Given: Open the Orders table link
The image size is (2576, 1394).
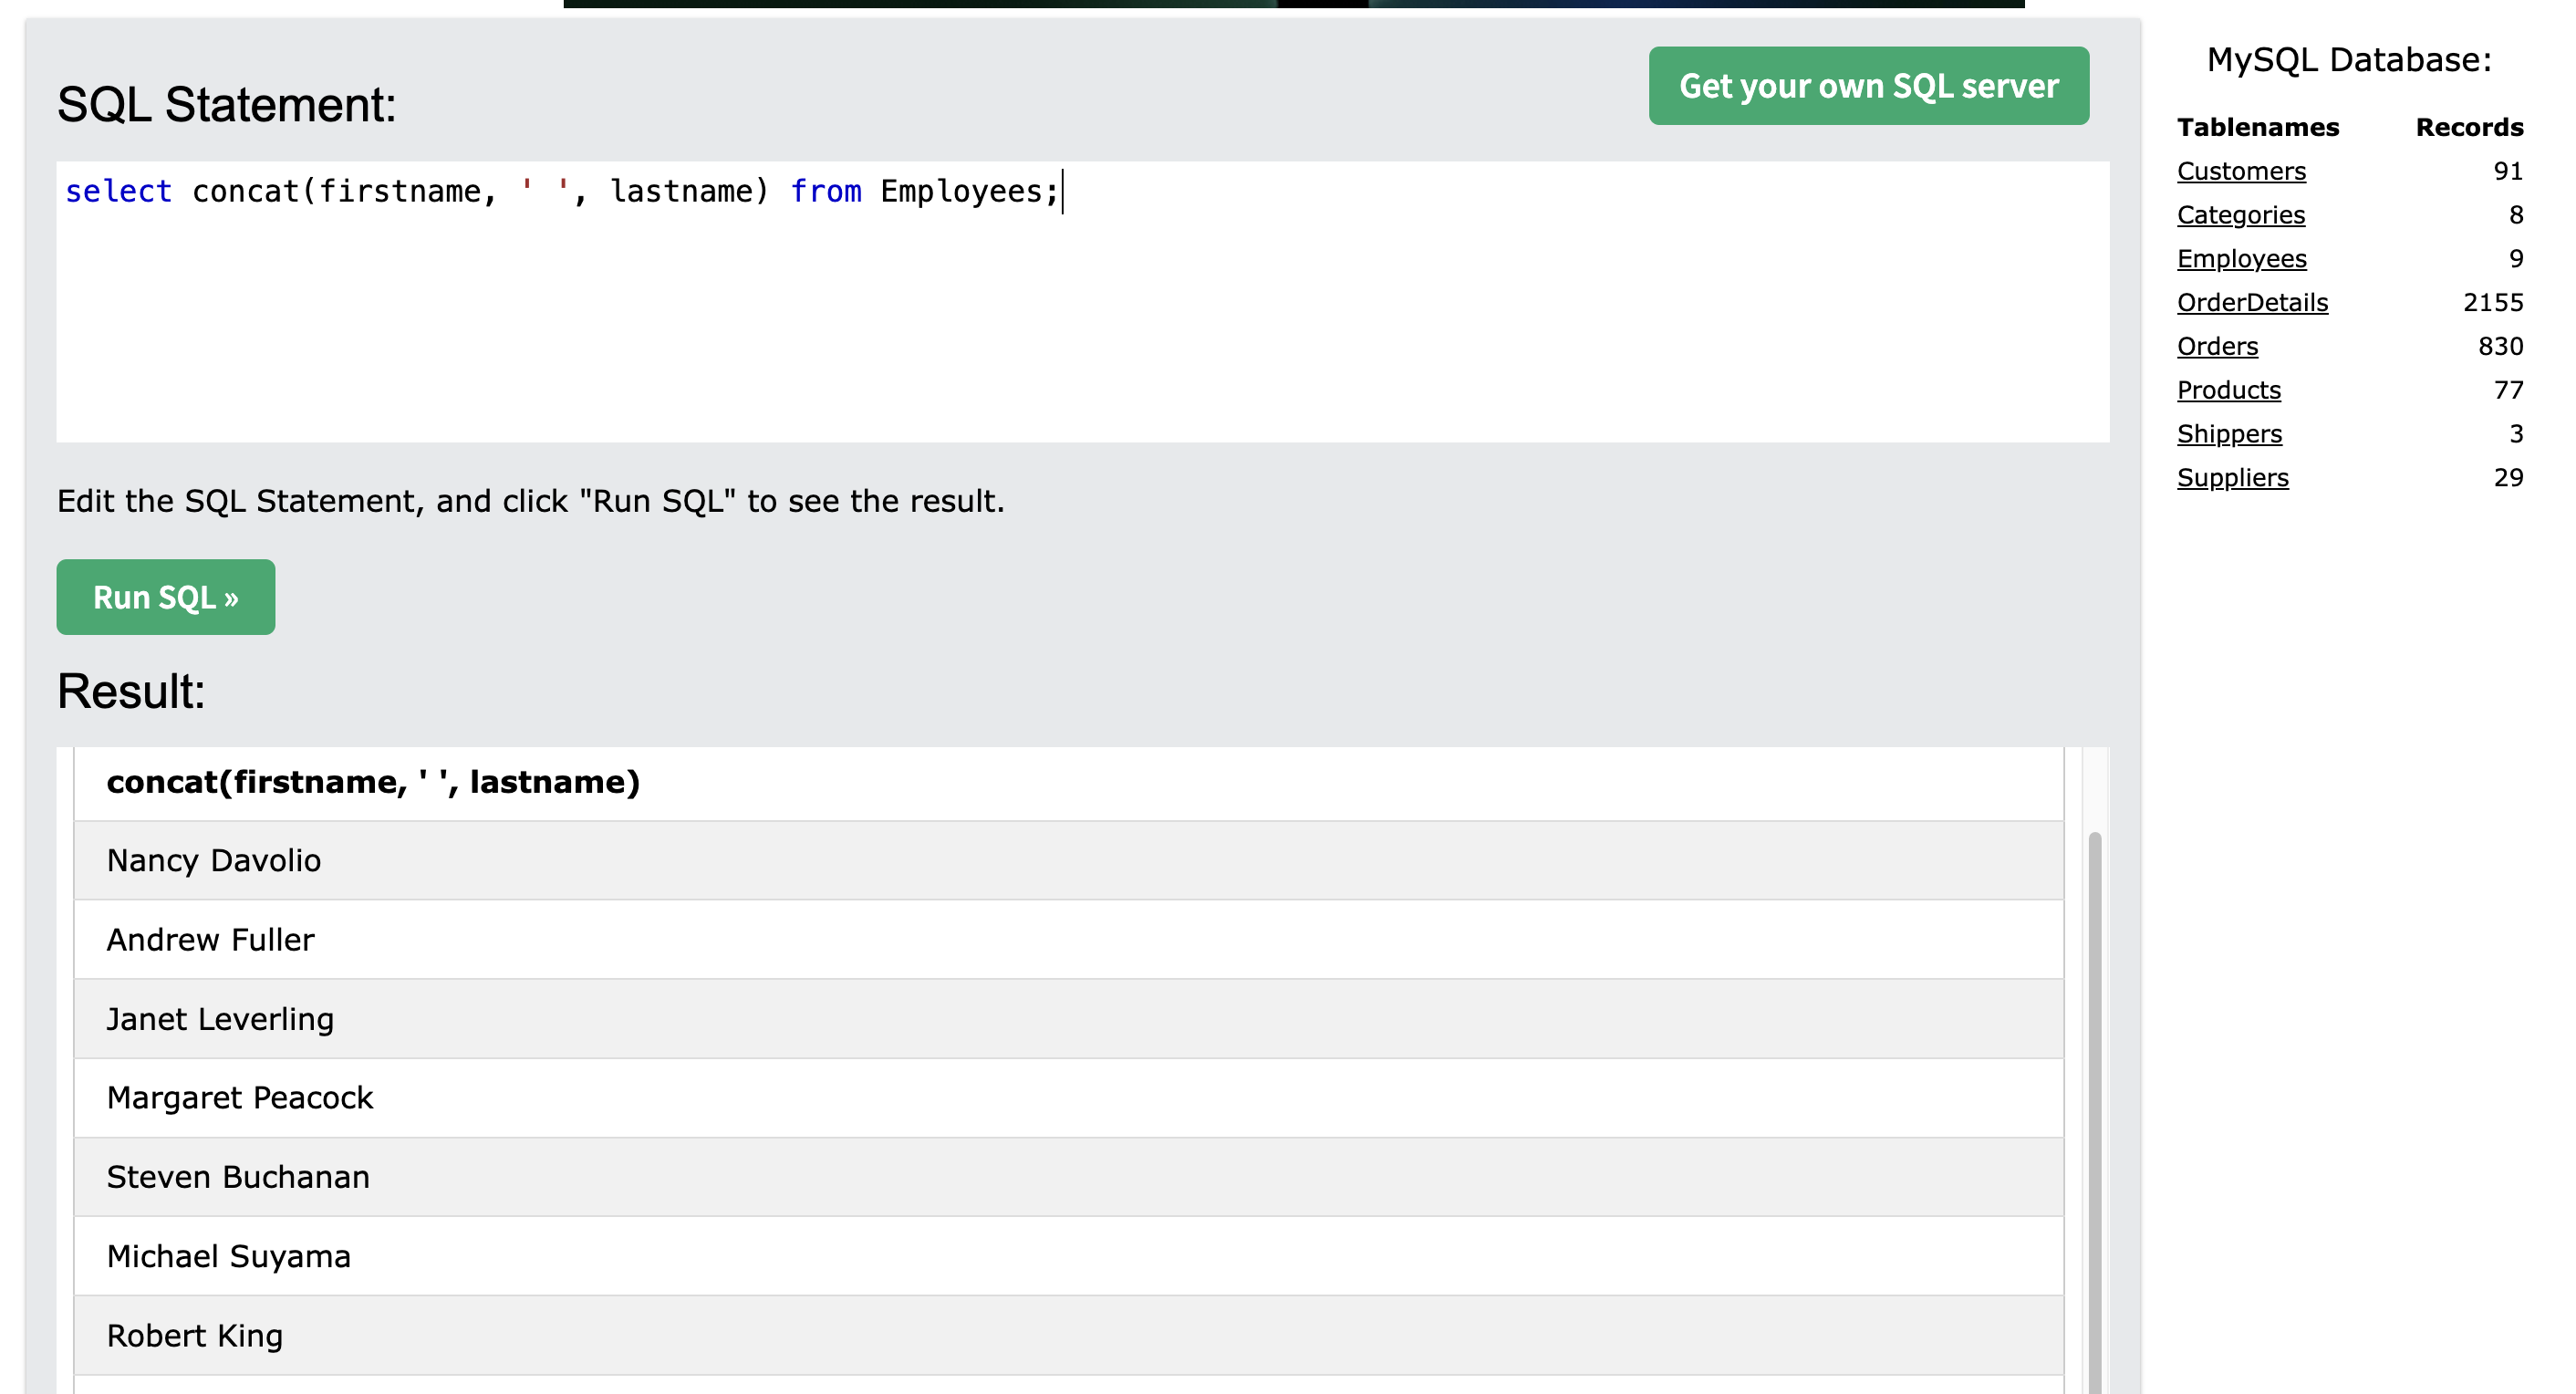Looking at the screenshot, I should (x=2217, y=346).
